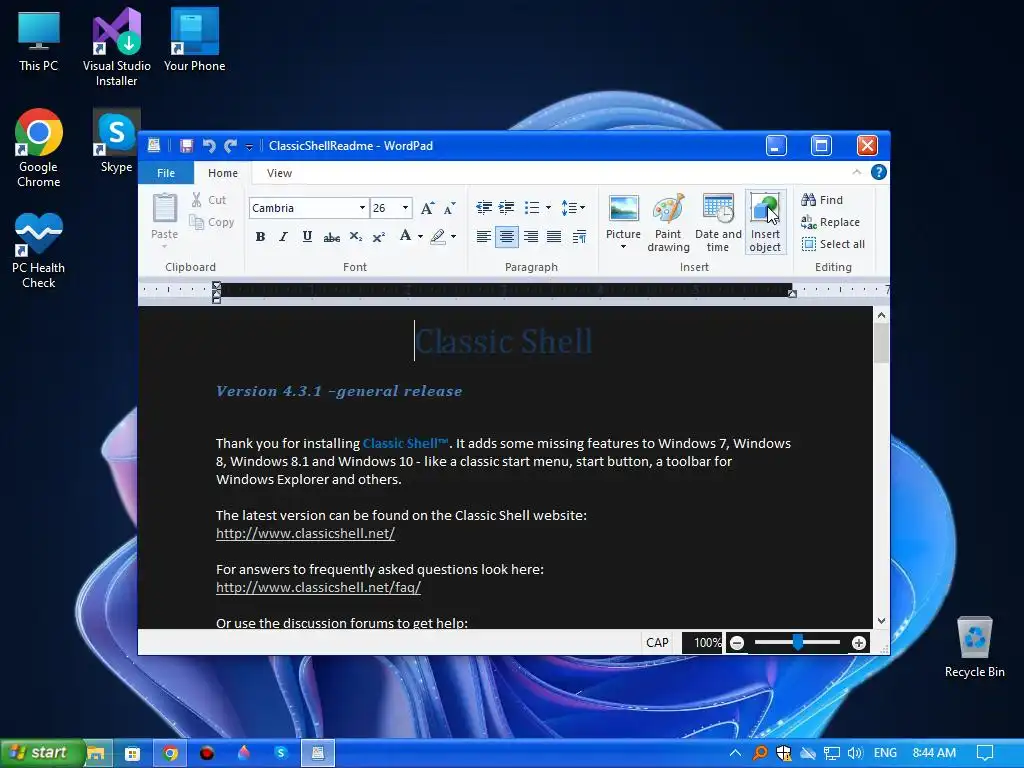Screen dimensions: 1024x768
Task: Open the Skype icon on the taskbar
Action: (281, 754)
